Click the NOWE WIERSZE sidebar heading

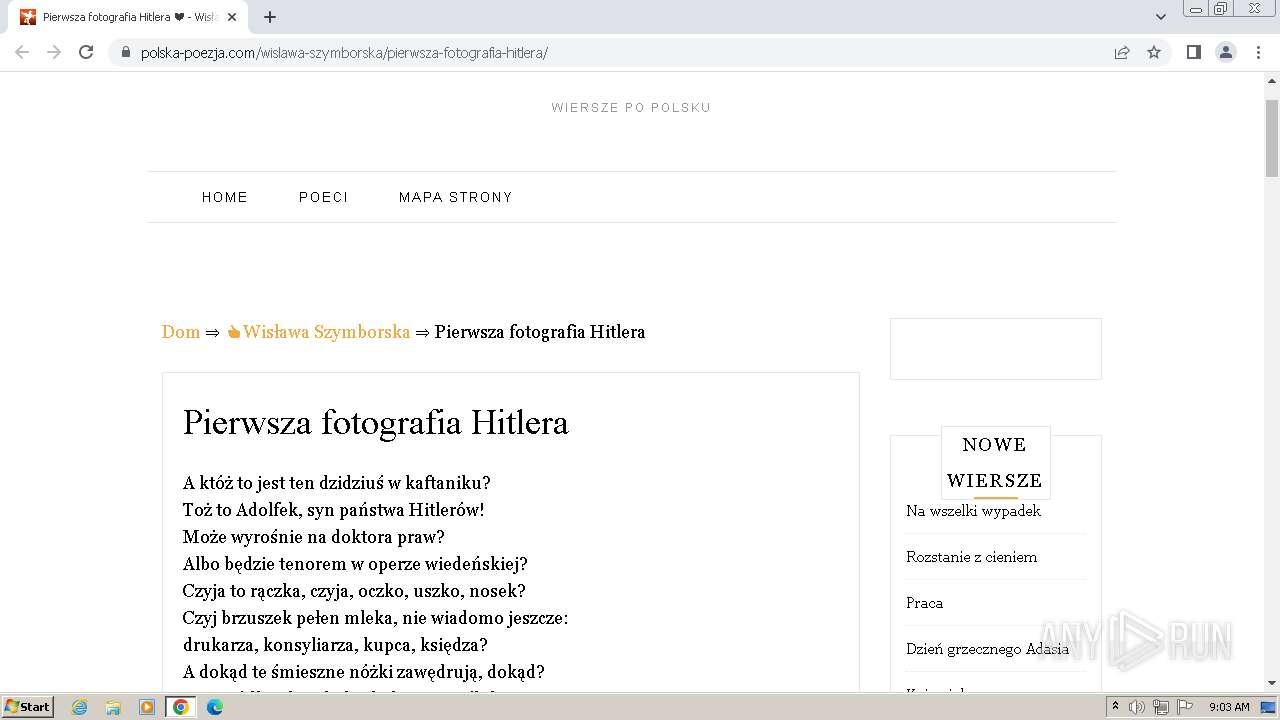point(995,462)
